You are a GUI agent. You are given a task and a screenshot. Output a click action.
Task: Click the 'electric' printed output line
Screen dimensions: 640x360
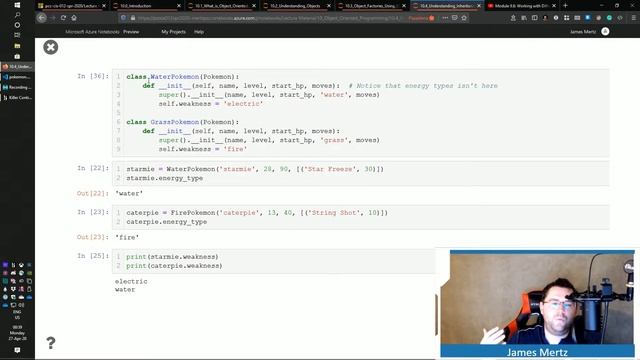[x=131, y=281]
